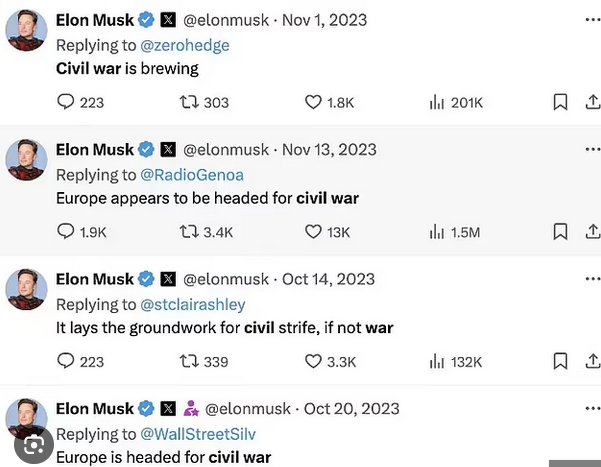This screenshot has width=601, height=467.
Task: Bookmark the Oct 14, 2023 tweet
Action: [x=560, y=361]
